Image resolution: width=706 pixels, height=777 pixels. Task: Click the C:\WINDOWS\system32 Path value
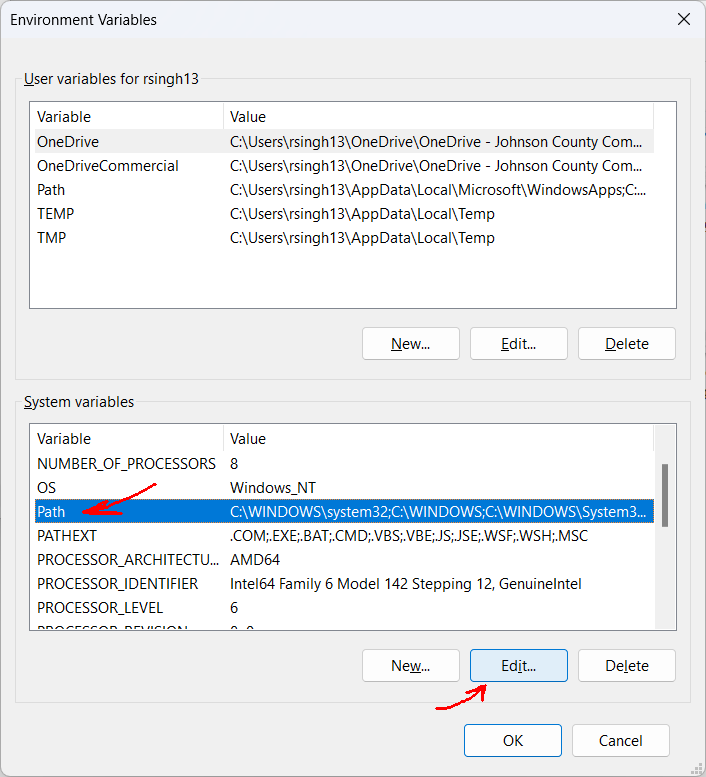[438, 511]
